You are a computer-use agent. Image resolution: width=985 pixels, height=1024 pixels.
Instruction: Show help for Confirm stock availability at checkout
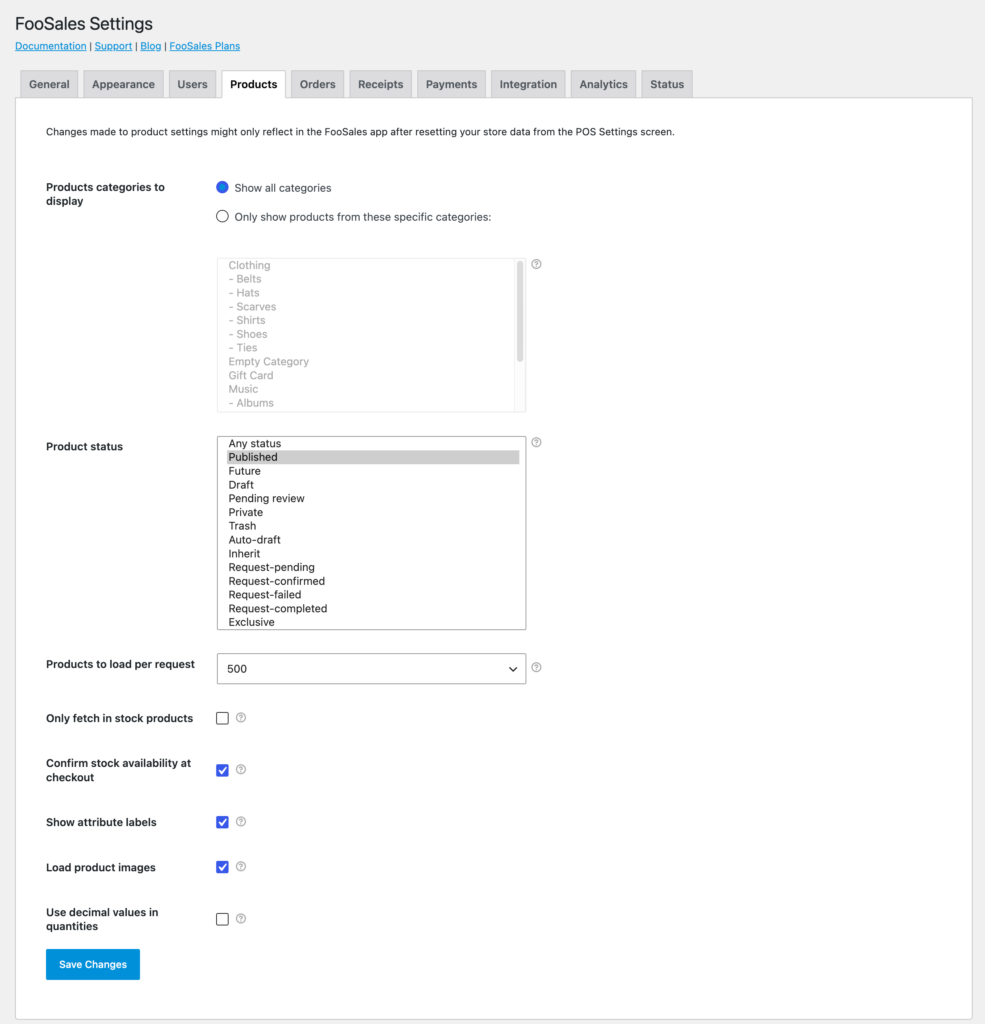pyautogui.click(x=241, y=769)
